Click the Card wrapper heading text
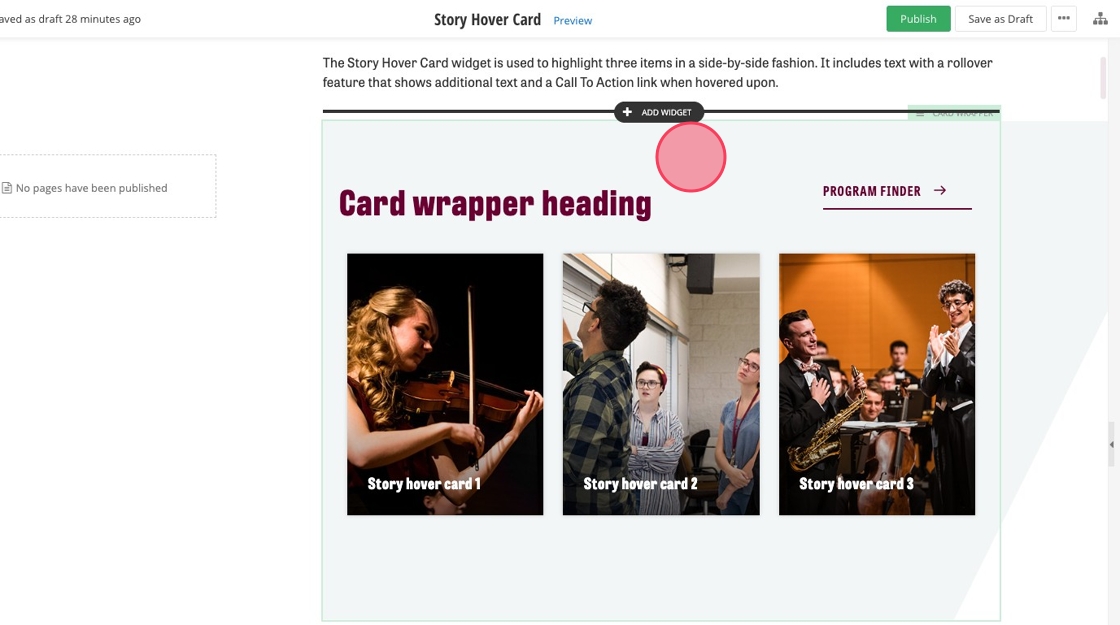The height and width of the screenshot is (625, 1120). pyautogui.click(x=495, y=204)
